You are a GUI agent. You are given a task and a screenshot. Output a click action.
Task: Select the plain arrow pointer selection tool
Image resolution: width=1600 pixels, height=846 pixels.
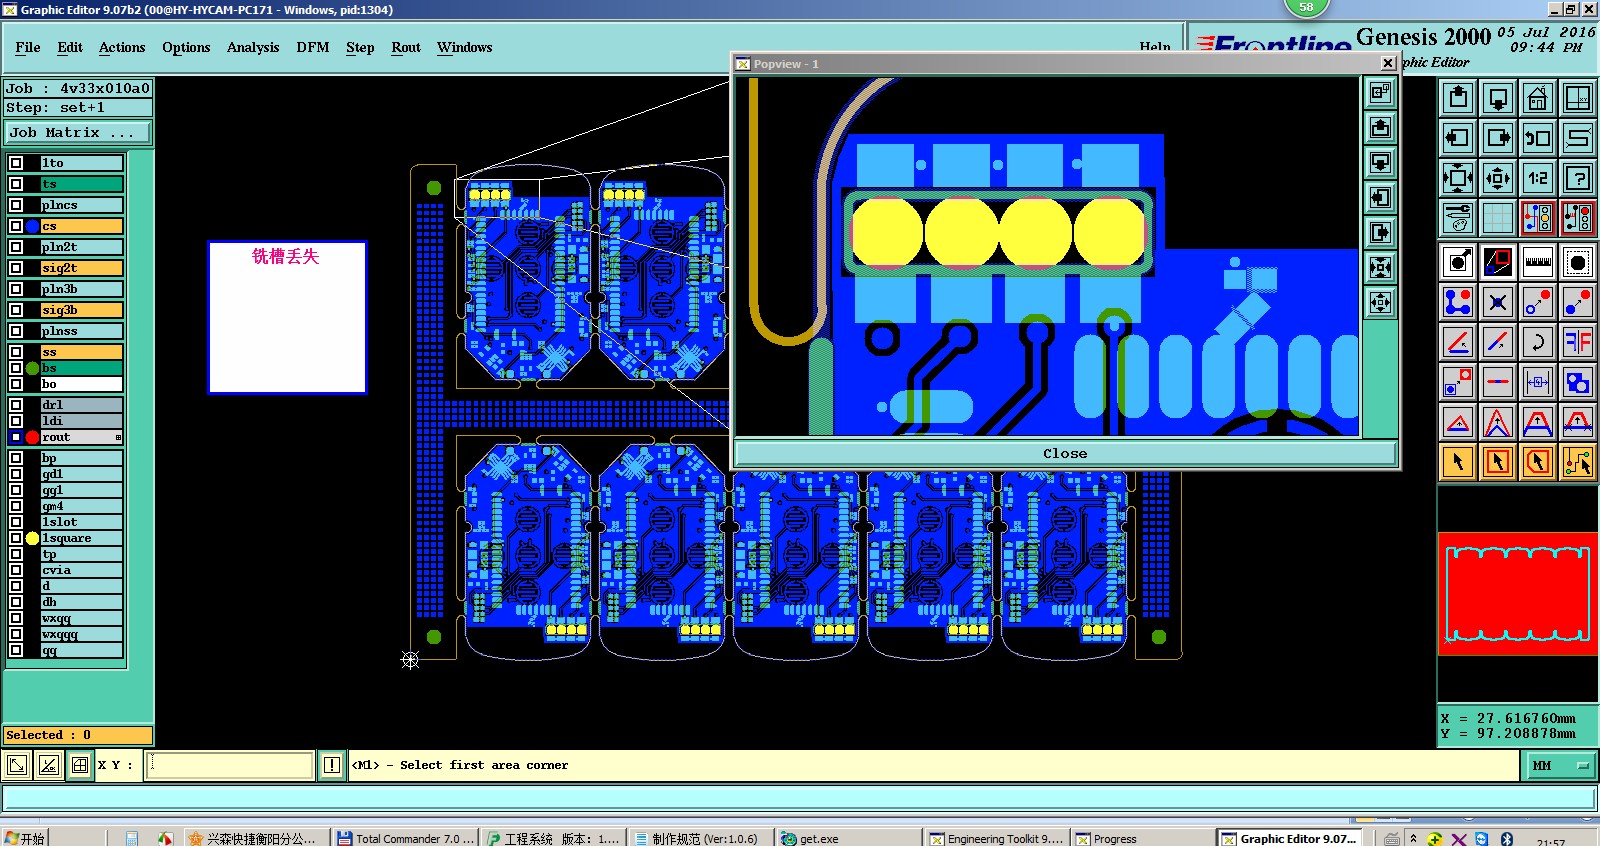click(x=1457, y=462)
